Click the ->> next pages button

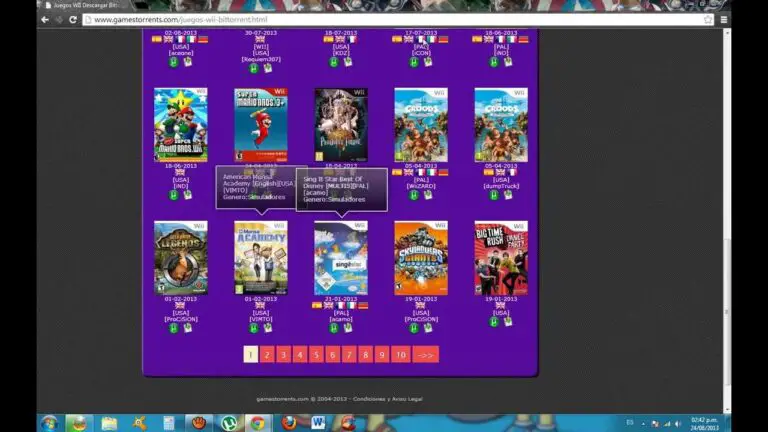426,355
